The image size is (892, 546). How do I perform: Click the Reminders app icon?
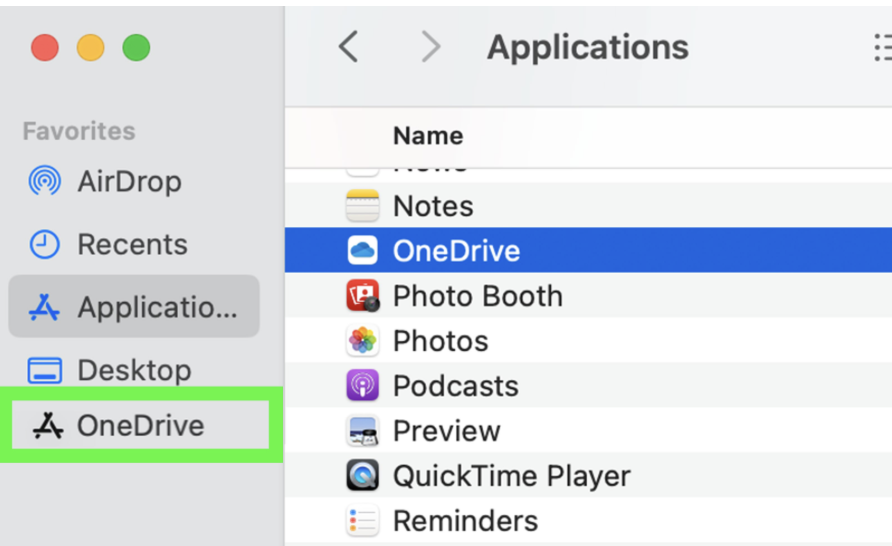point(362,520)
